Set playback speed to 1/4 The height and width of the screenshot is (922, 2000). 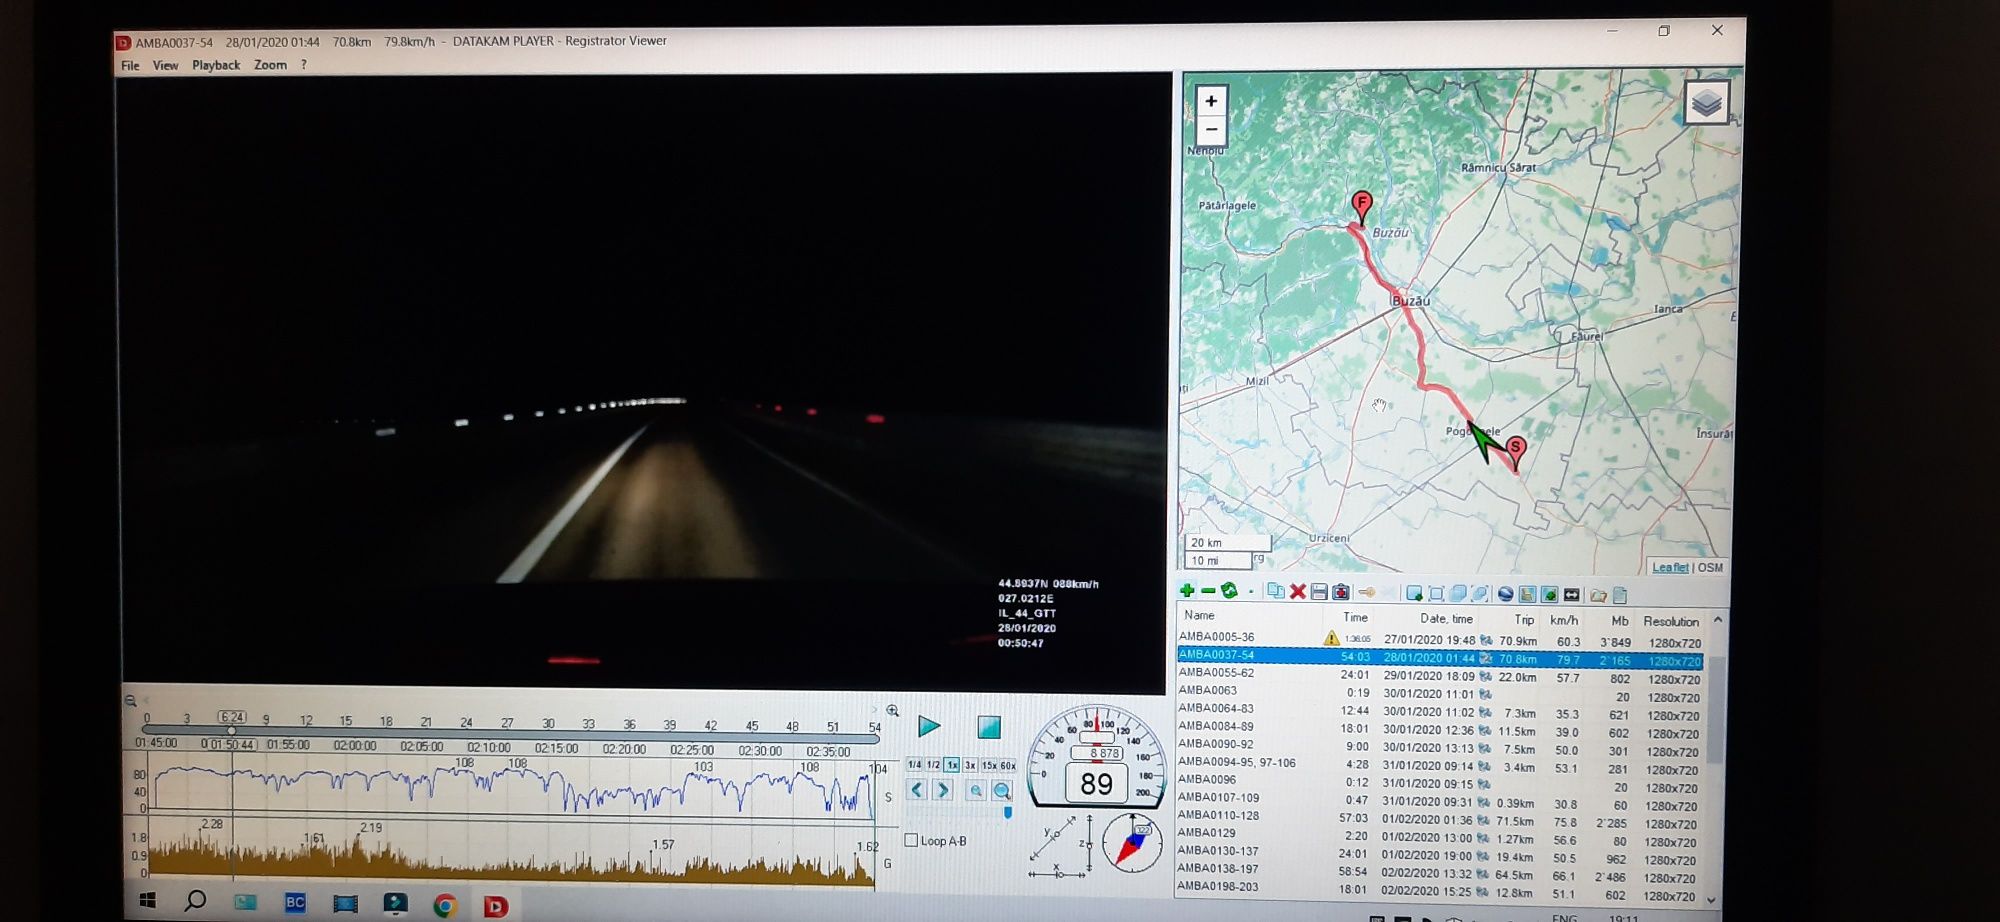tap(914, 765)
